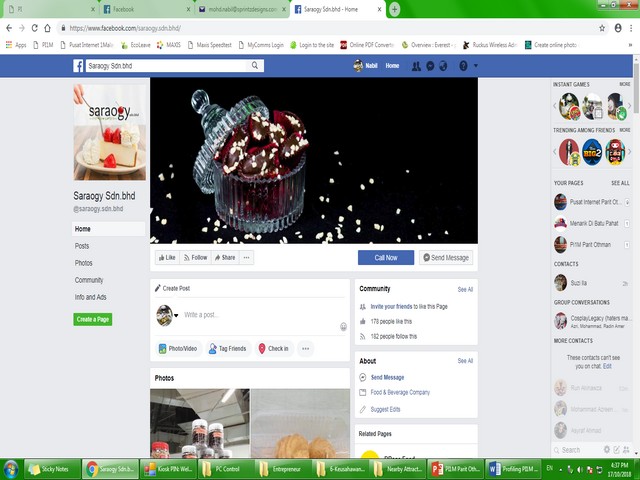Select the Check in location option
This screenshot has width=640, height=480.
(273, 349)
